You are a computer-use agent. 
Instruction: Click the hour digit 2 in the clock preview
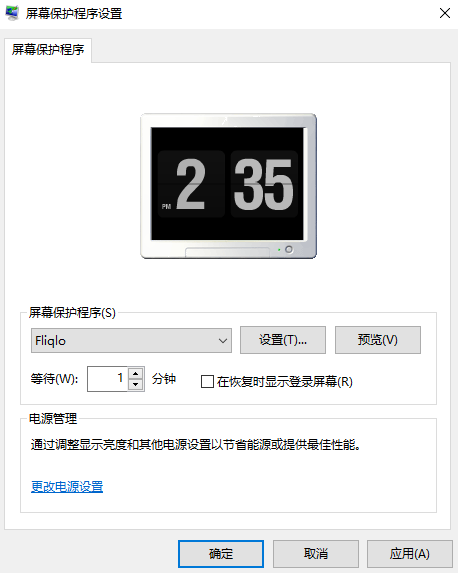point(191,184)
